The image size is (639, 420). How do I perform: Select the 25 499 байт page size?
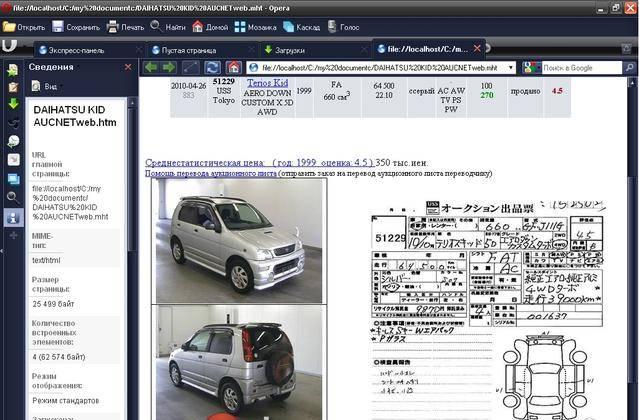tap(53, 304)
